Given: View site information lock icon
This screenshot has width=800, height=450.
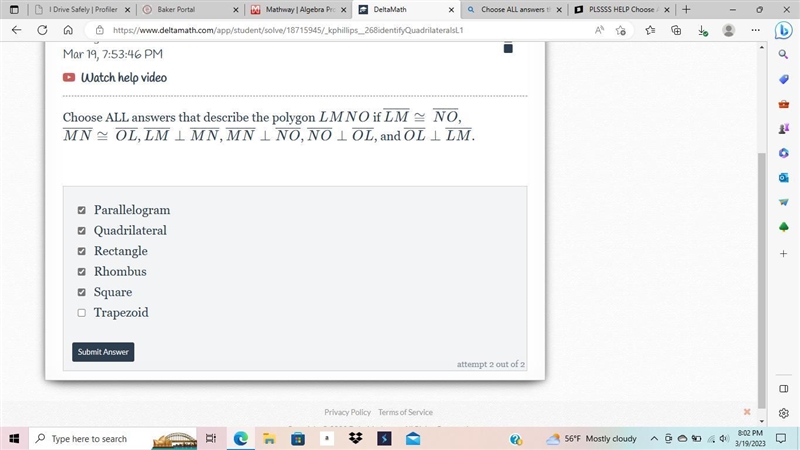Looking at the screenshot, I should click(100, 30).
